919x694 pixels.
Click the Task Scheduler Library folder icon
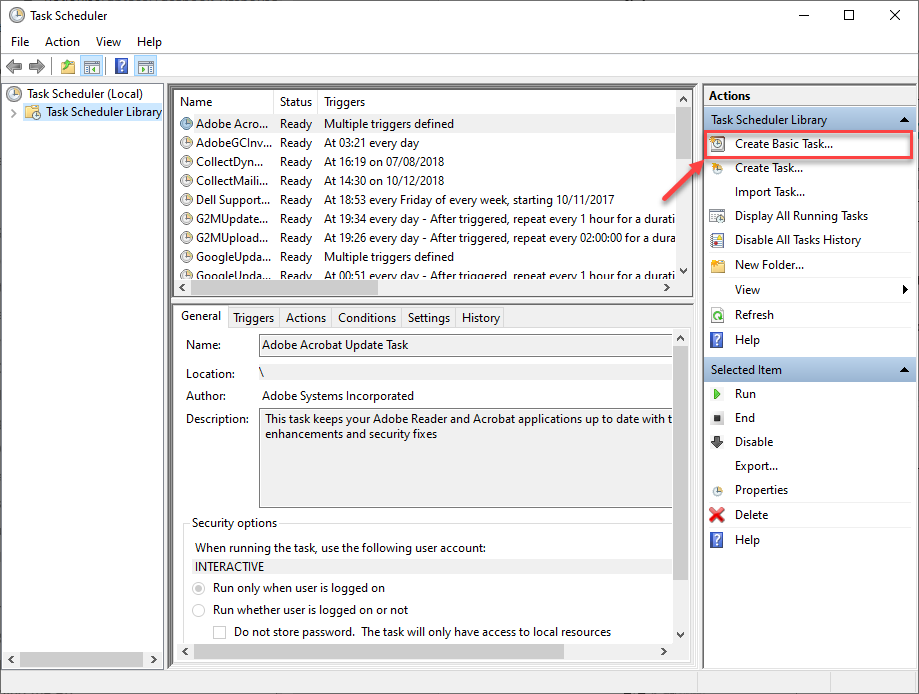33,112
